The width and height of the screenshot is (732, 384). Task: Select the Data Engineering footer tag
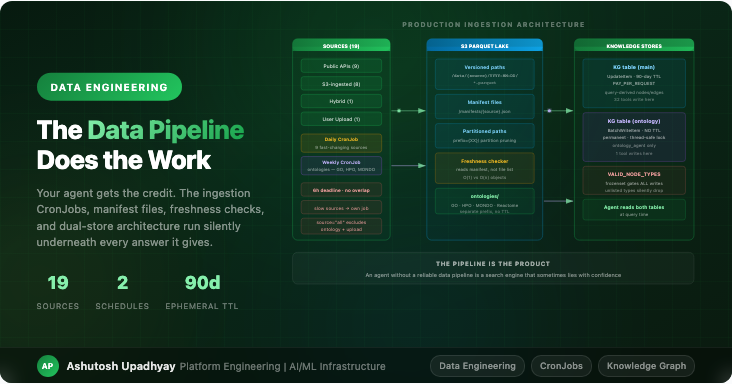477,366
